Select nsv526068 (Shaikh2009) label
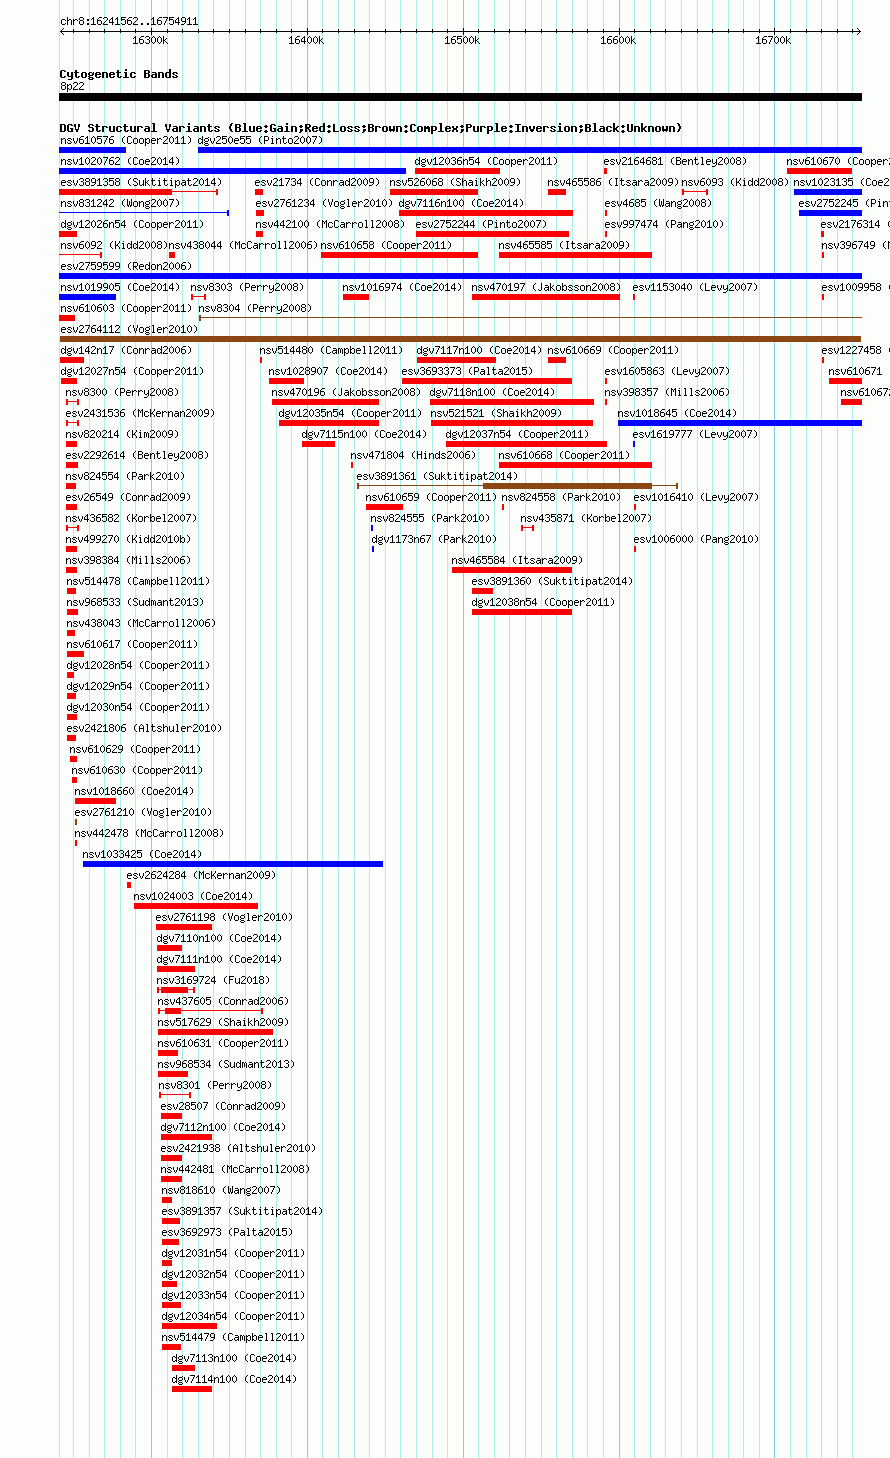890x1458 pixels. pos(455,182)
